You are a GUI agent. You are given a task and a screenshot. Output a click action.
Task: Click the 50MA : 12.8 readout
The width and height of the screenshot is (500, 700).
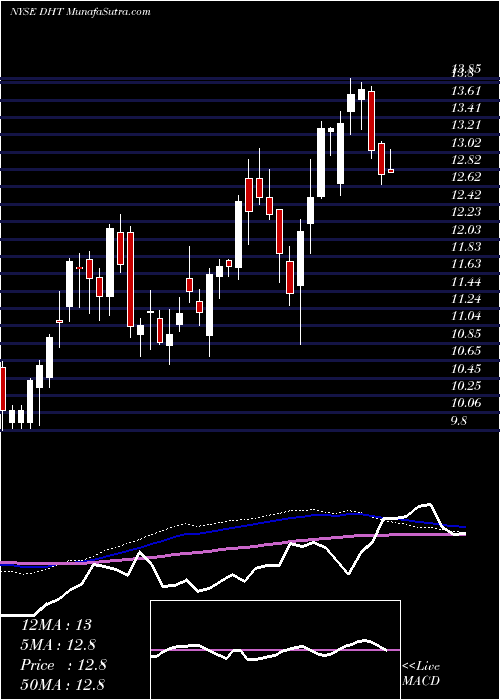(x=63, y=685)
